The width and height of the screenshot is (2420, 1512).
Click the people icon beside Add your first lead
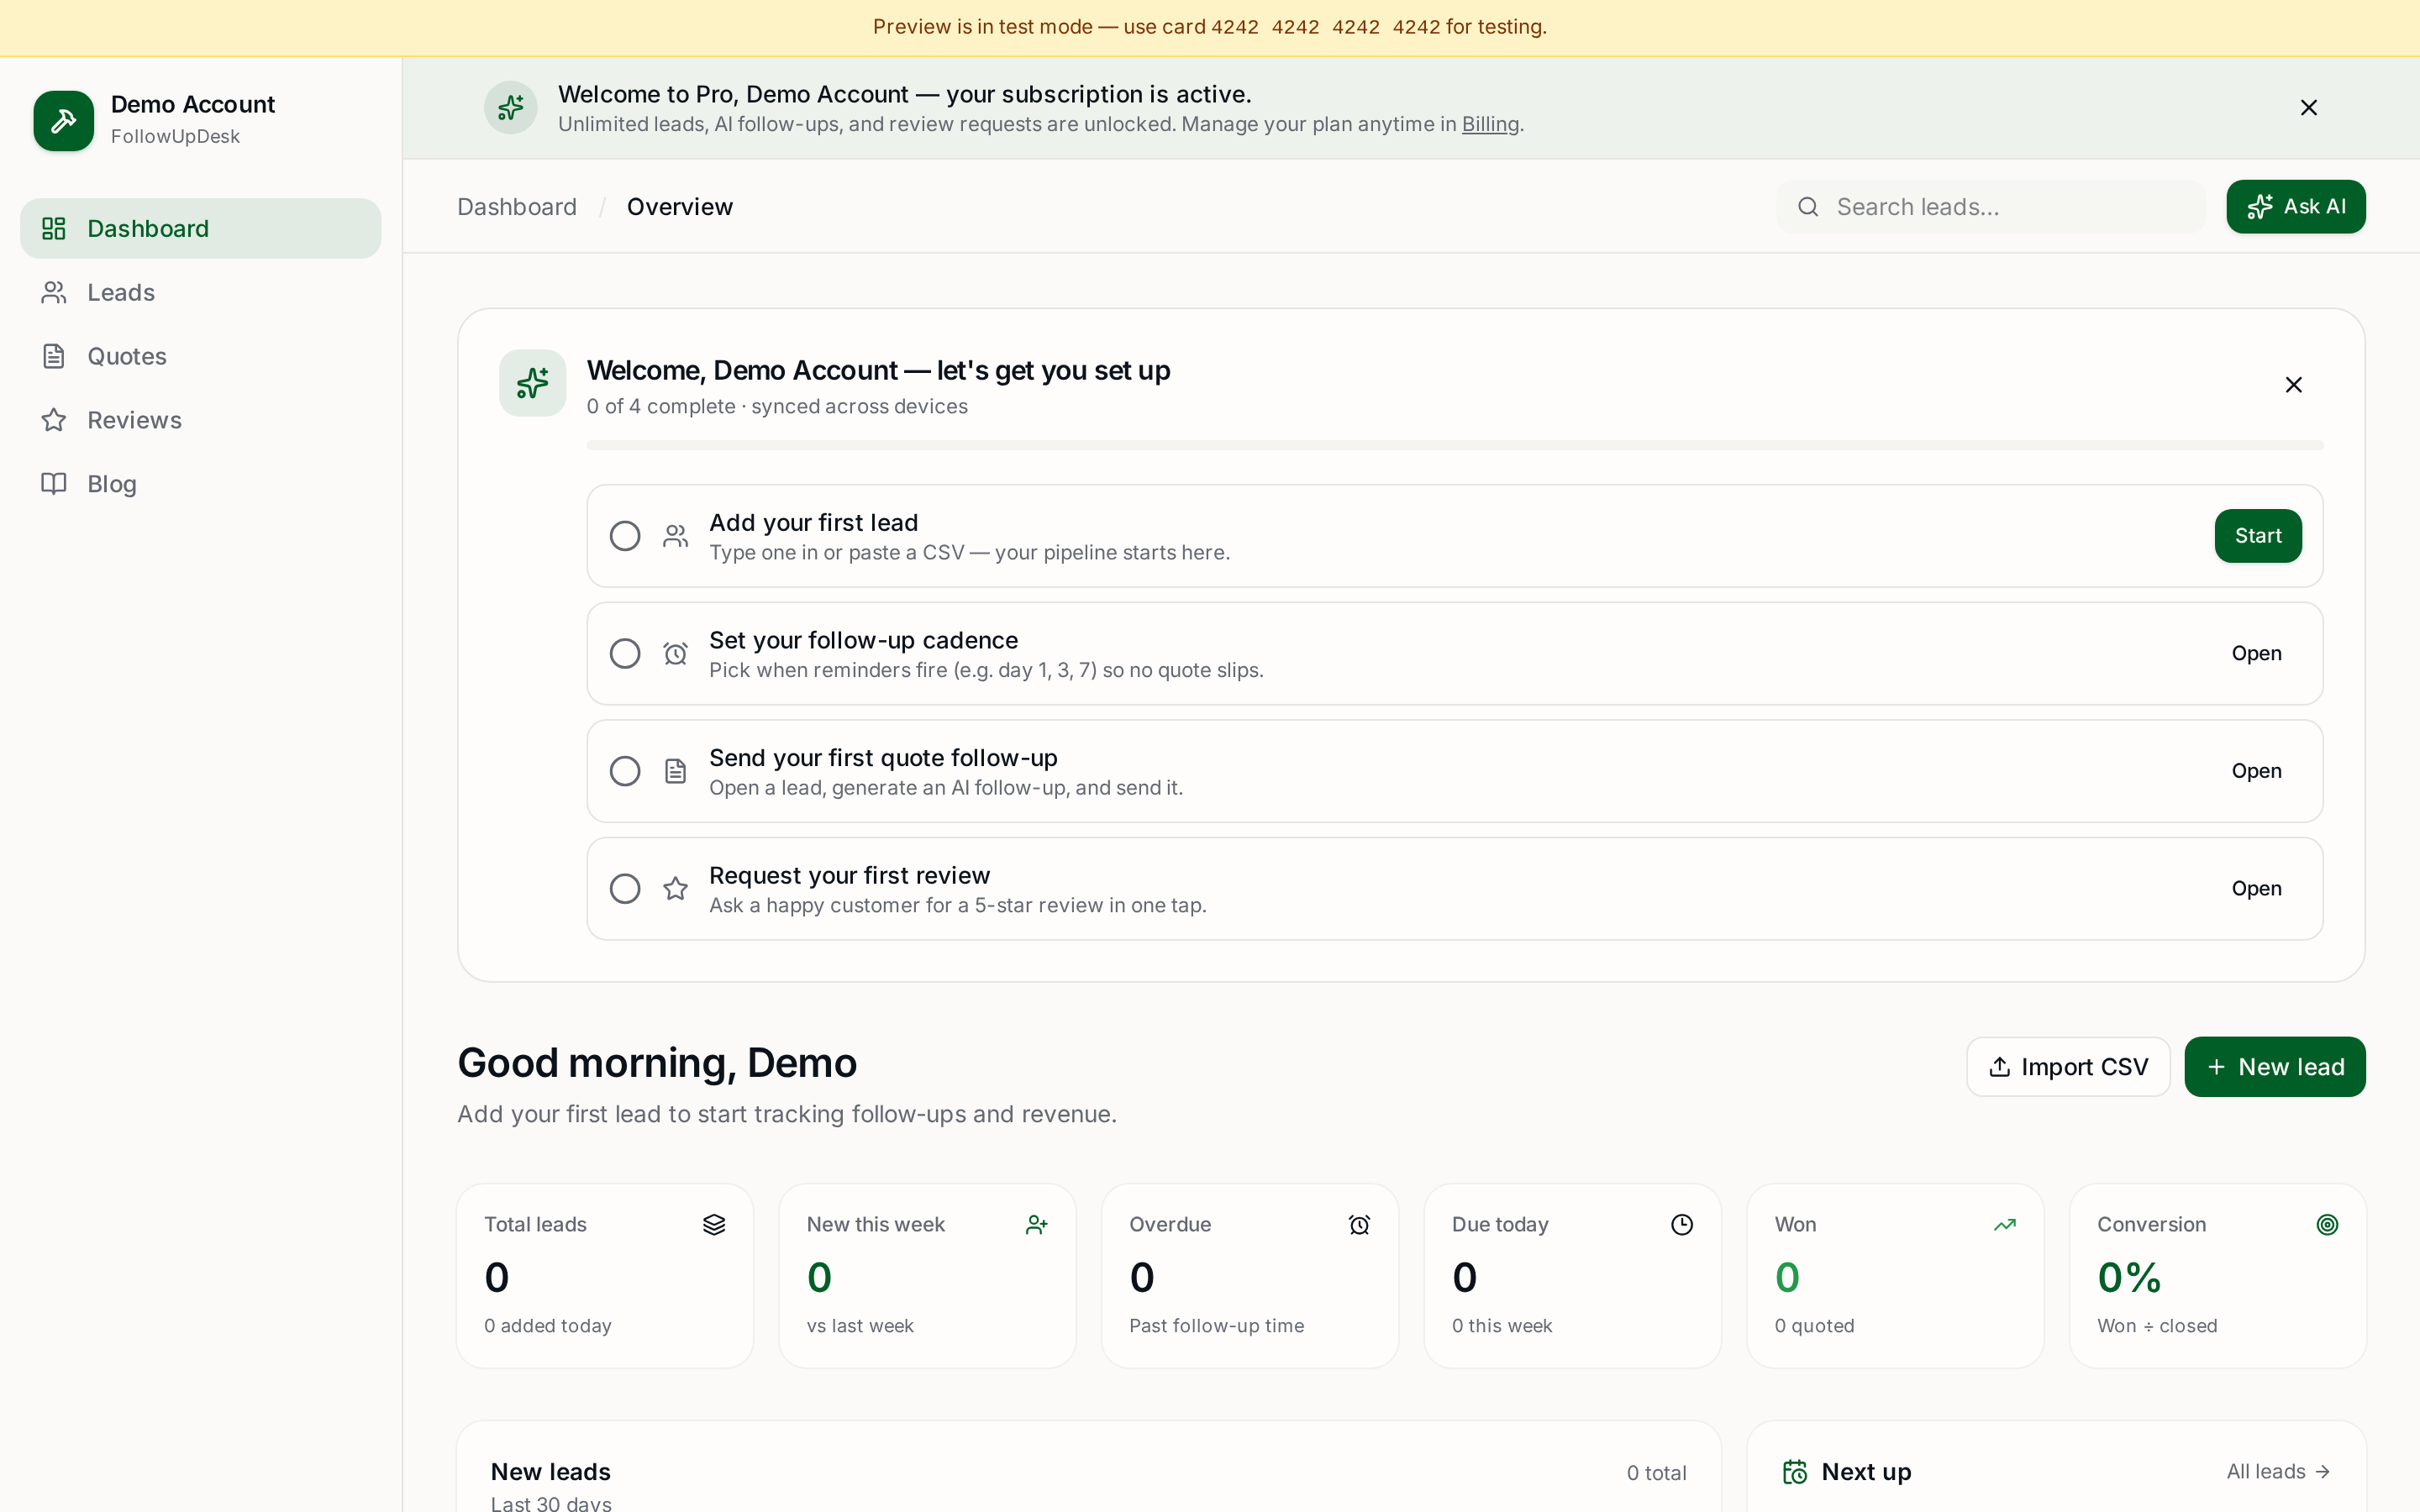[675, 536]
